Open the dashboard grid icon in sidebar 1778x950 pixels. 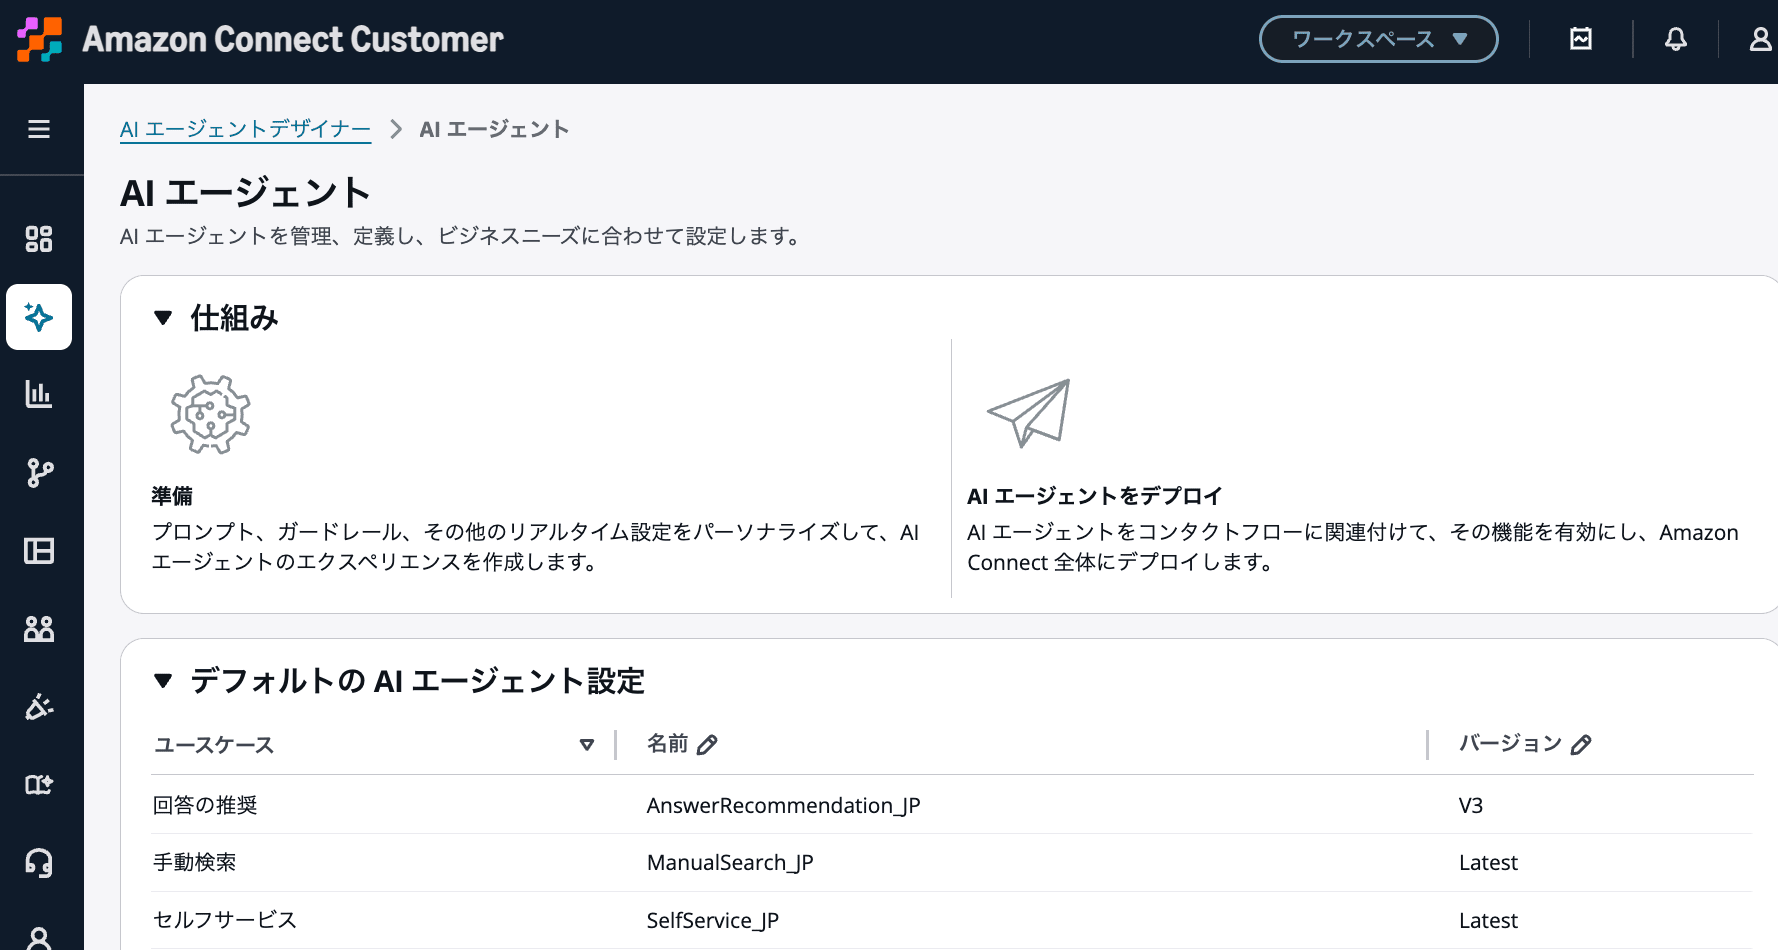39,239
